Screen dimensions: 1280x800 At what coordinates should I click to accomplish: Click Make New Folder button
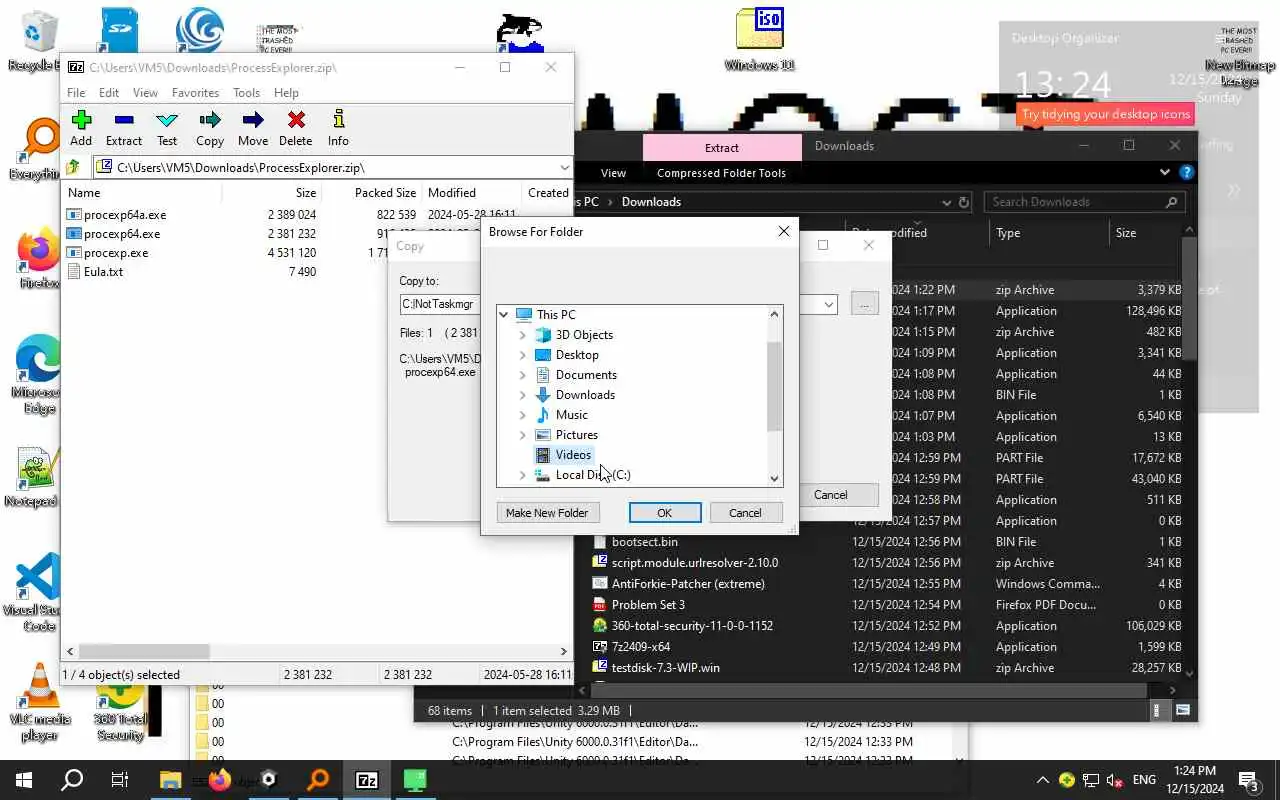point(547,513)
